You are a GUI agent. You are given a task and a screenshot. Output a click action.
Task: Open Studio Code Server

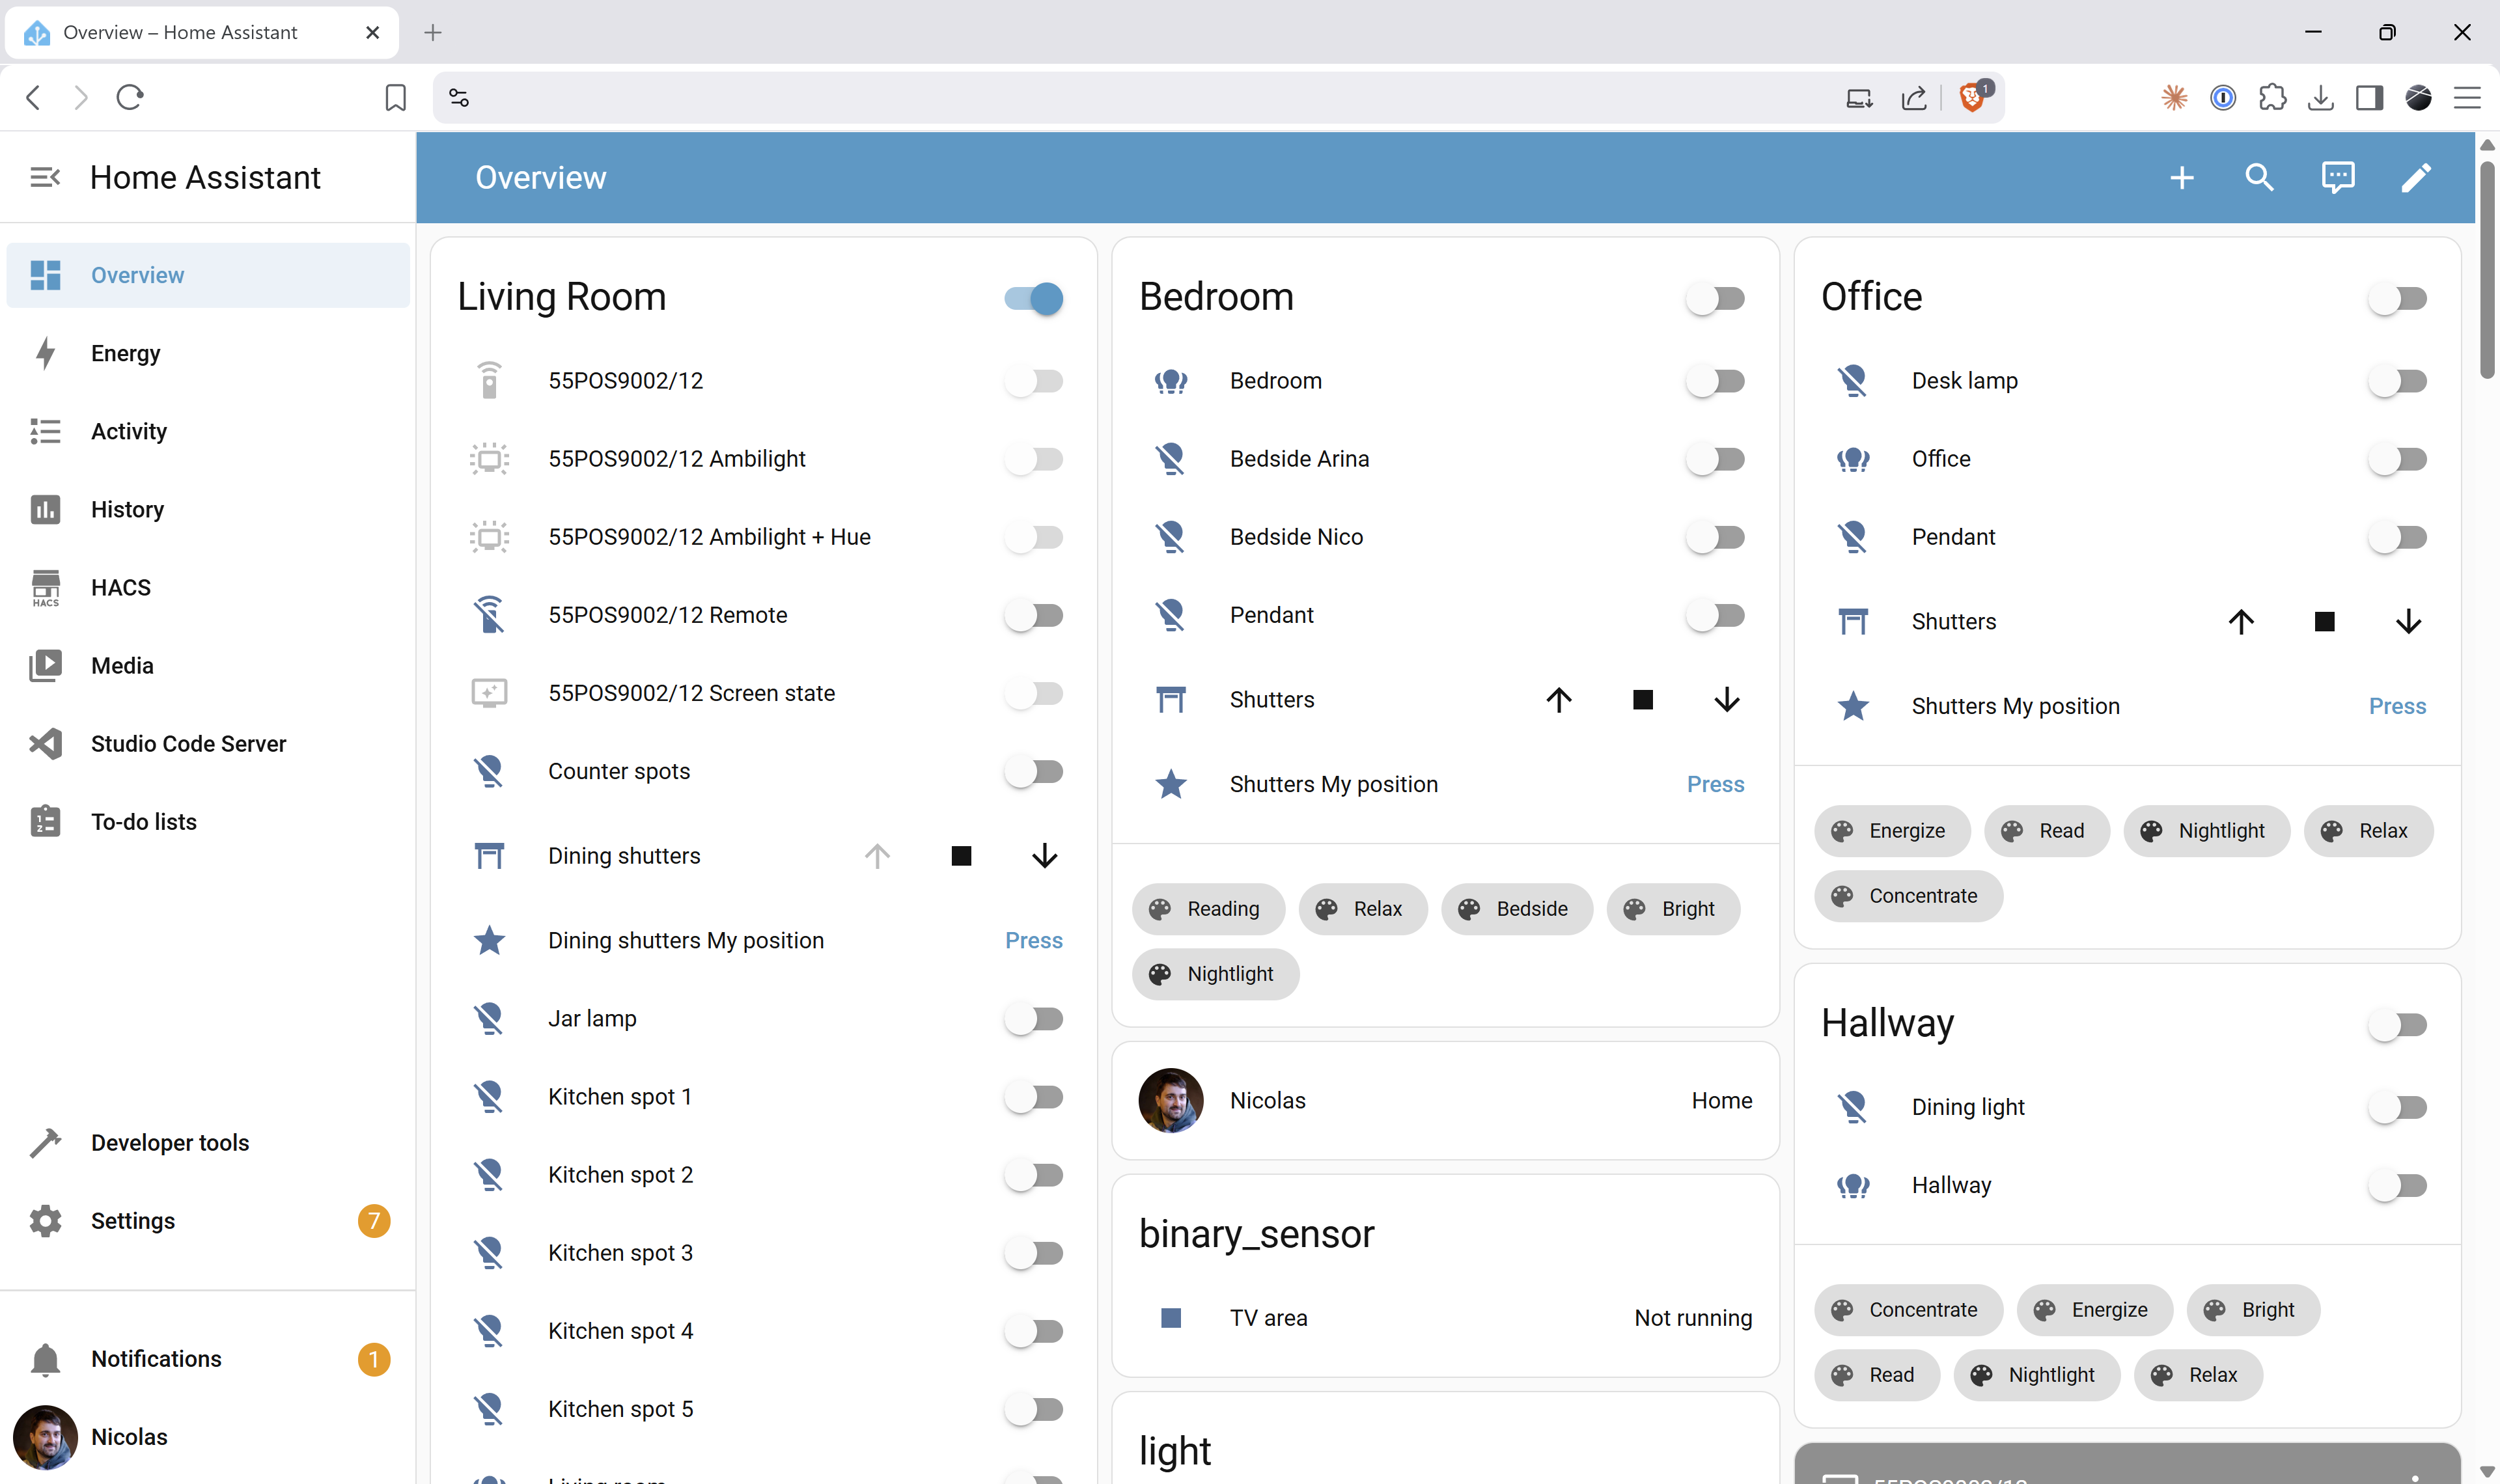pyautogui.click(x=208, y=744)
